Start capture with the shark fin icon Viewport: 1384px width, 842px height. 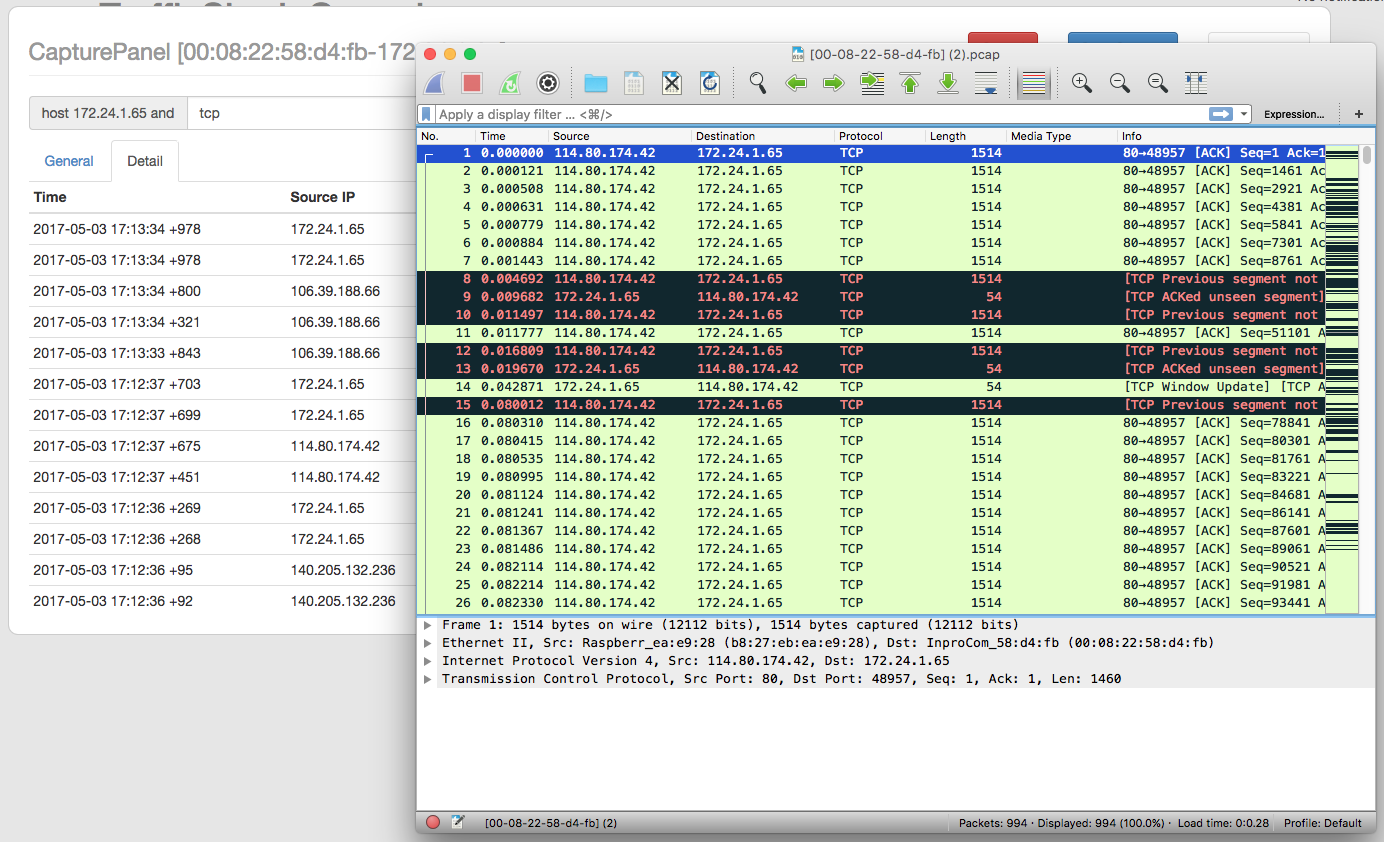[434, 83]
